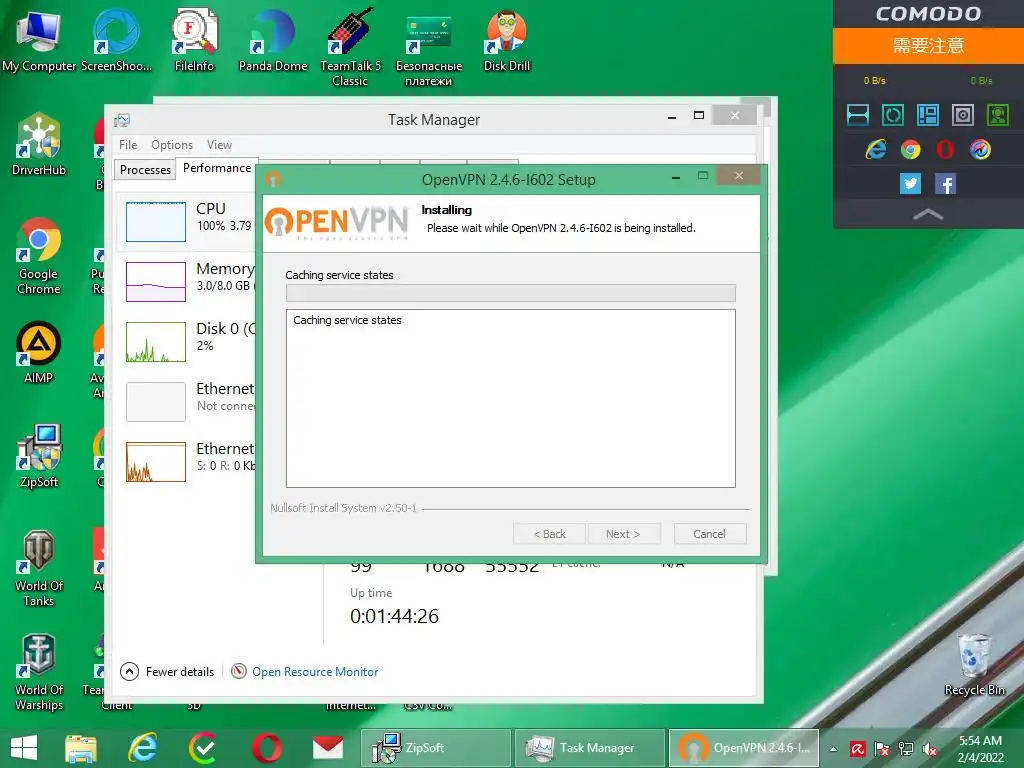1024x768 pixels.
Task: Click the first blue Comodo widget tool icon
Action: point(857,115)
